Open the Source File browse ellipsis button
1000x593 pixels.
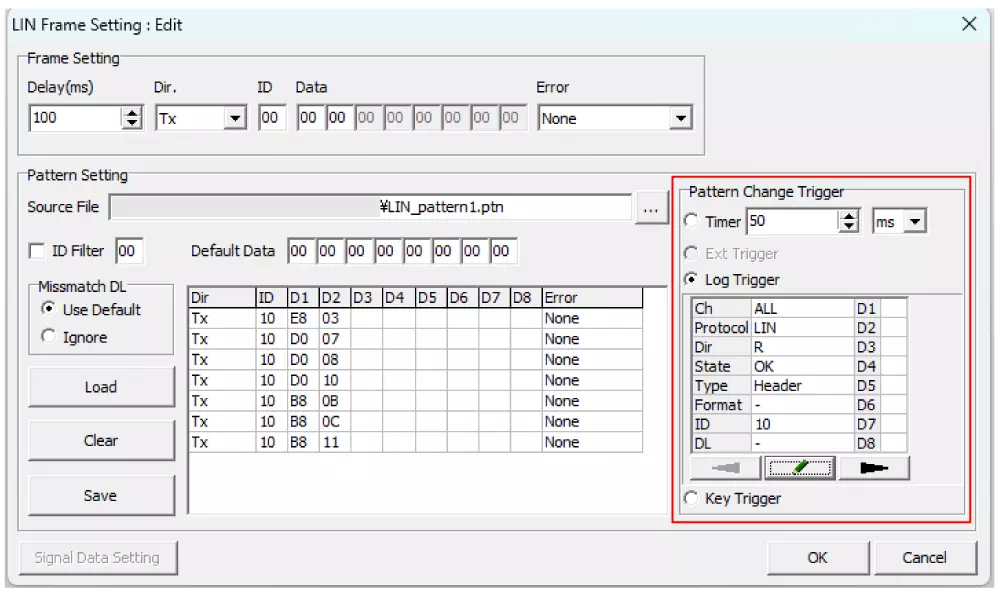651,207
